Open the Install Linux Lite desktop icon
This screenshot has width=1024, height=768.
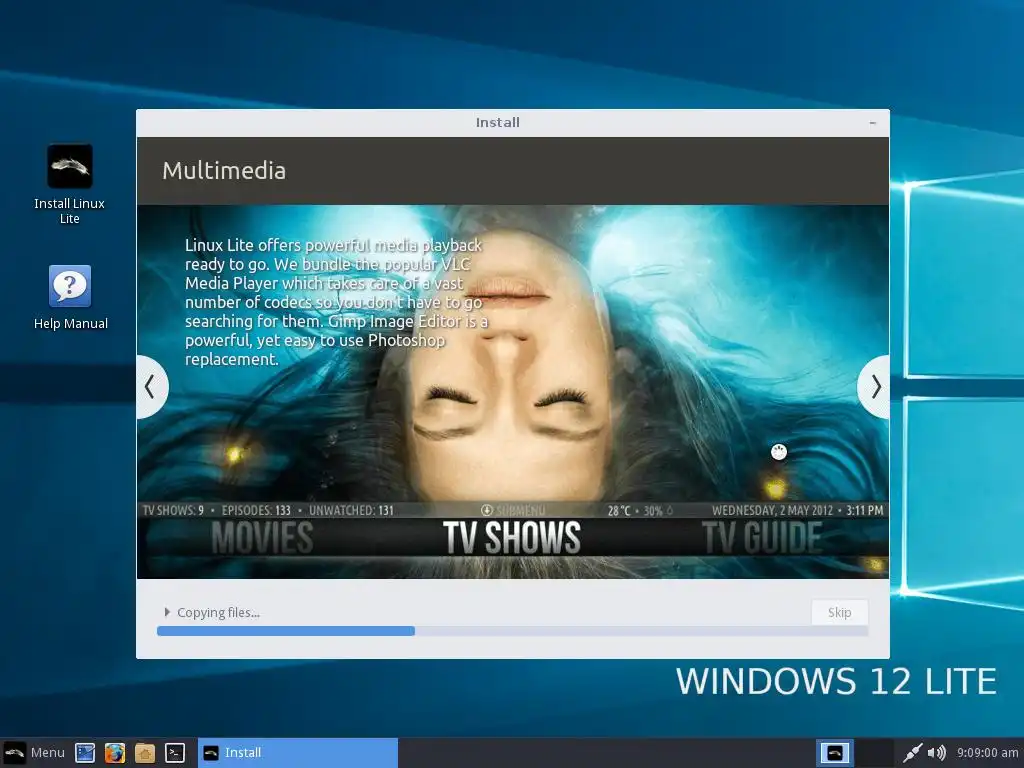69,184
